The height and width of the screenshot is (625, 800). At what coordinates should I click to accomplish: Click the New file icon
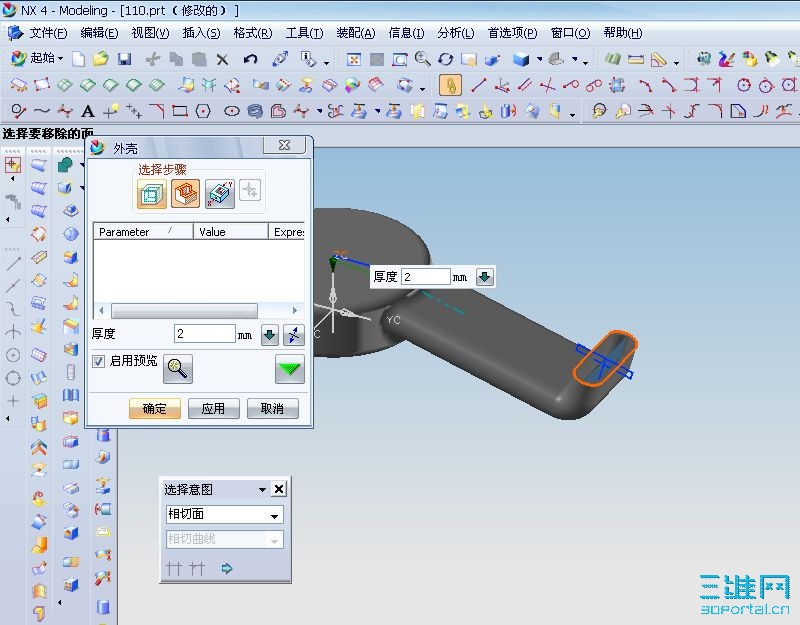[x=78, y=59]
